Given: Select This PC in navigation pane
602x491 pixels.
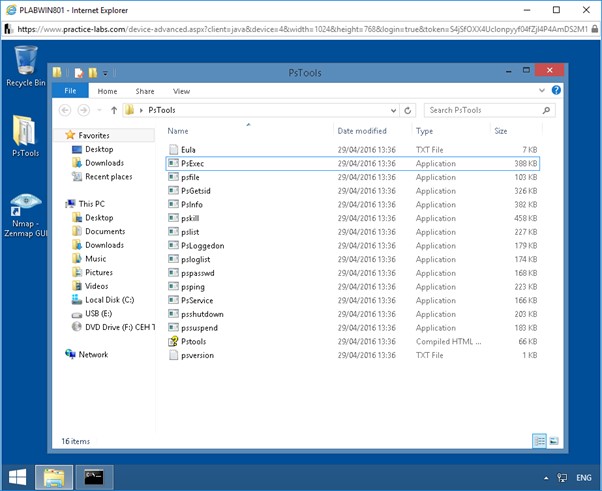Looking at the screenshot, I should [x=91, y=204].
